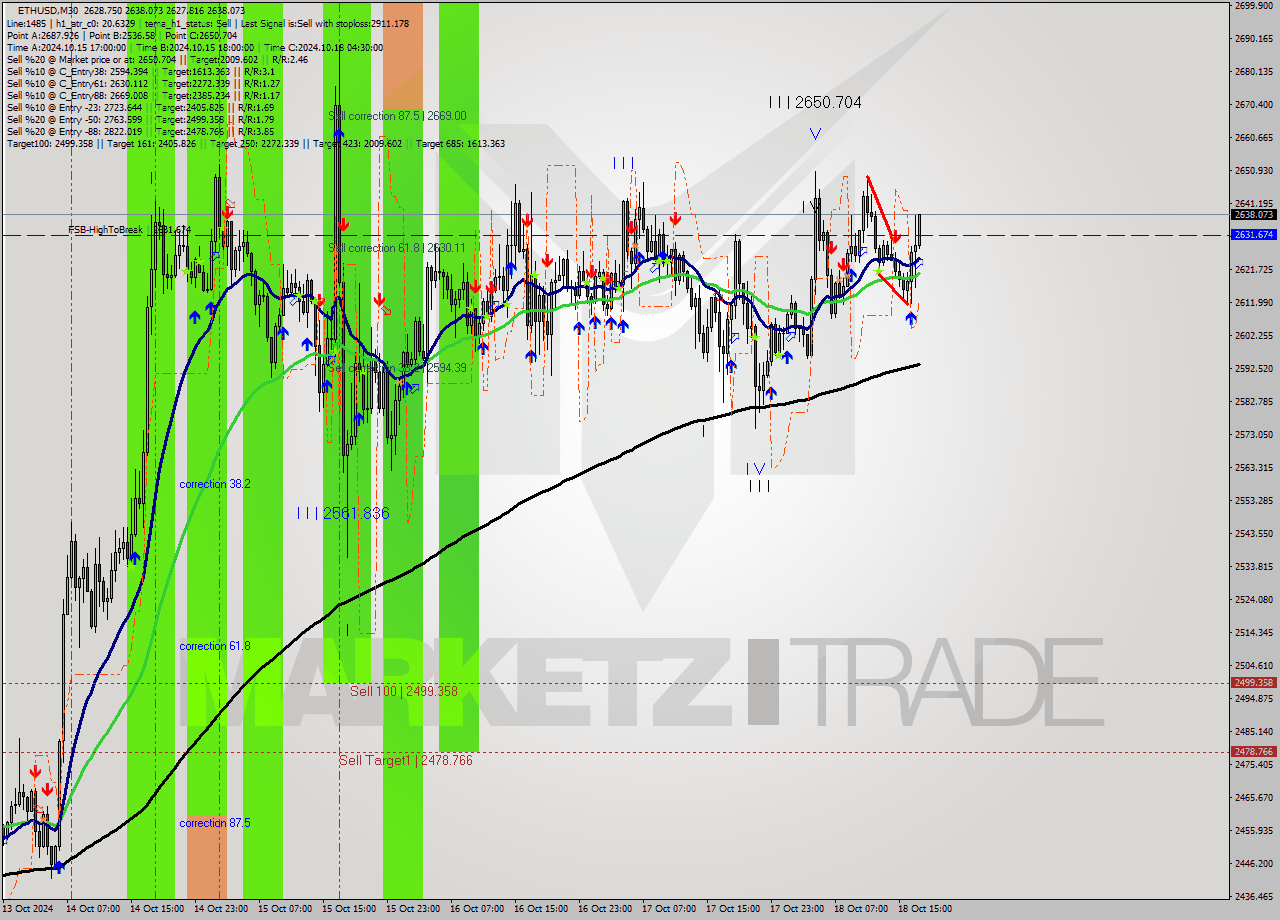Viewport: 1280px width, 920px height.
Task: Click the blue 'correction 61.8' label
Action: tap(215, 647)
